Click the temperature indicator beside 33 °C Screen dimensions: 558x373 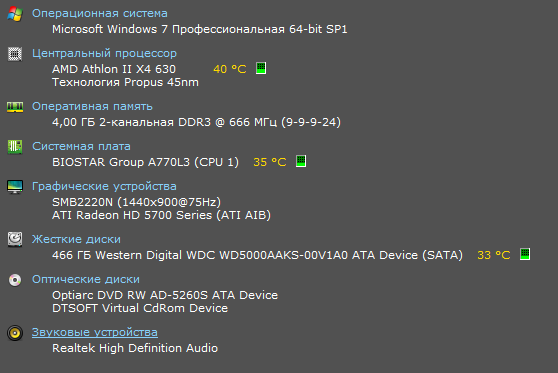[525, 254]
